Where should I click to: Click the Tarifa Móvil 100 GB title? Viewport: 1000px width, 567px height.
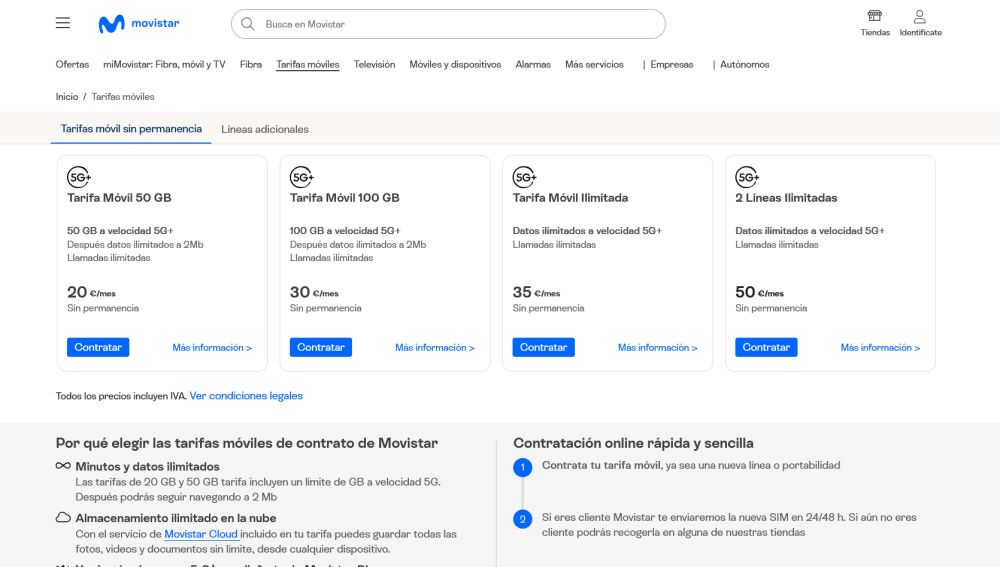[x=344, y=198]
